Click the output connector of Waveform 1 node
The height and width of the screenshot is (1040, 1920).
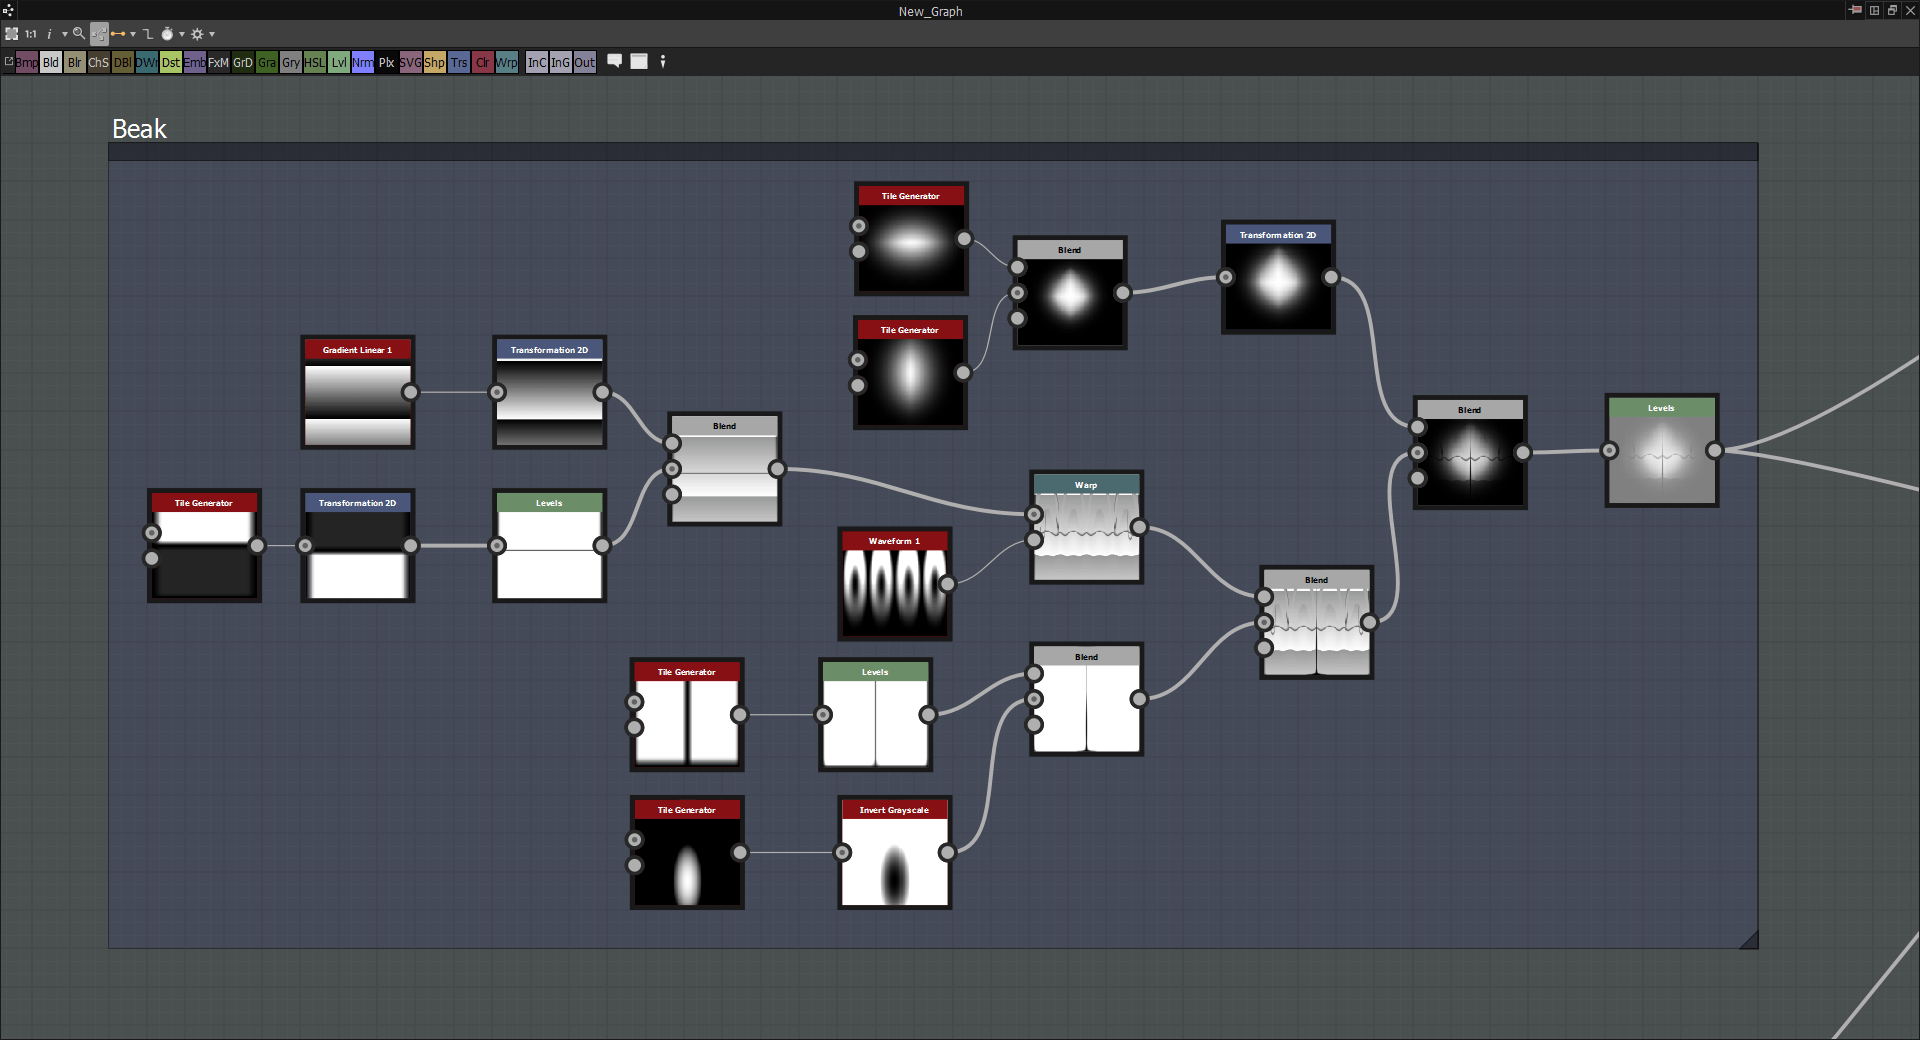pyautogui.click(x=947, y=584)
